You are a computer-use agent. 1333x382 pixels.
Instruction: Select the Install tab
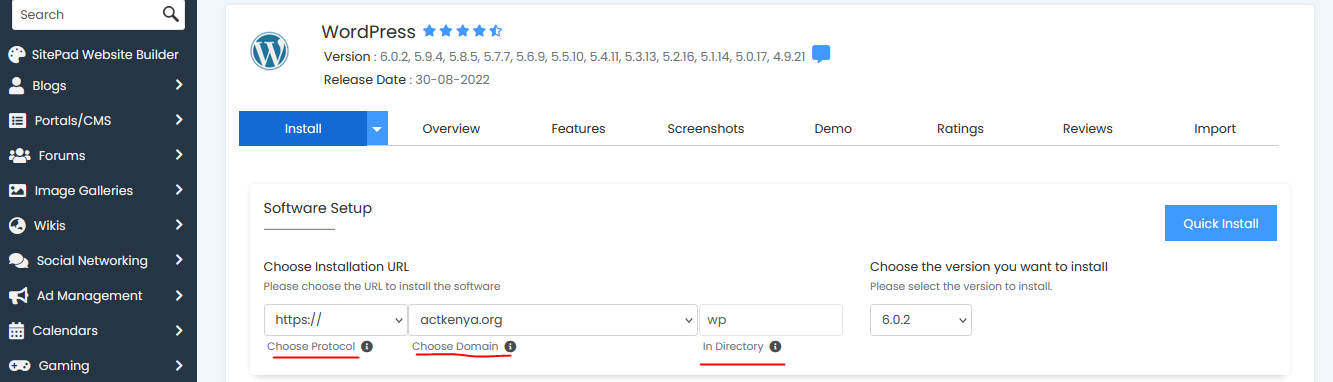[x=303, y=128]
